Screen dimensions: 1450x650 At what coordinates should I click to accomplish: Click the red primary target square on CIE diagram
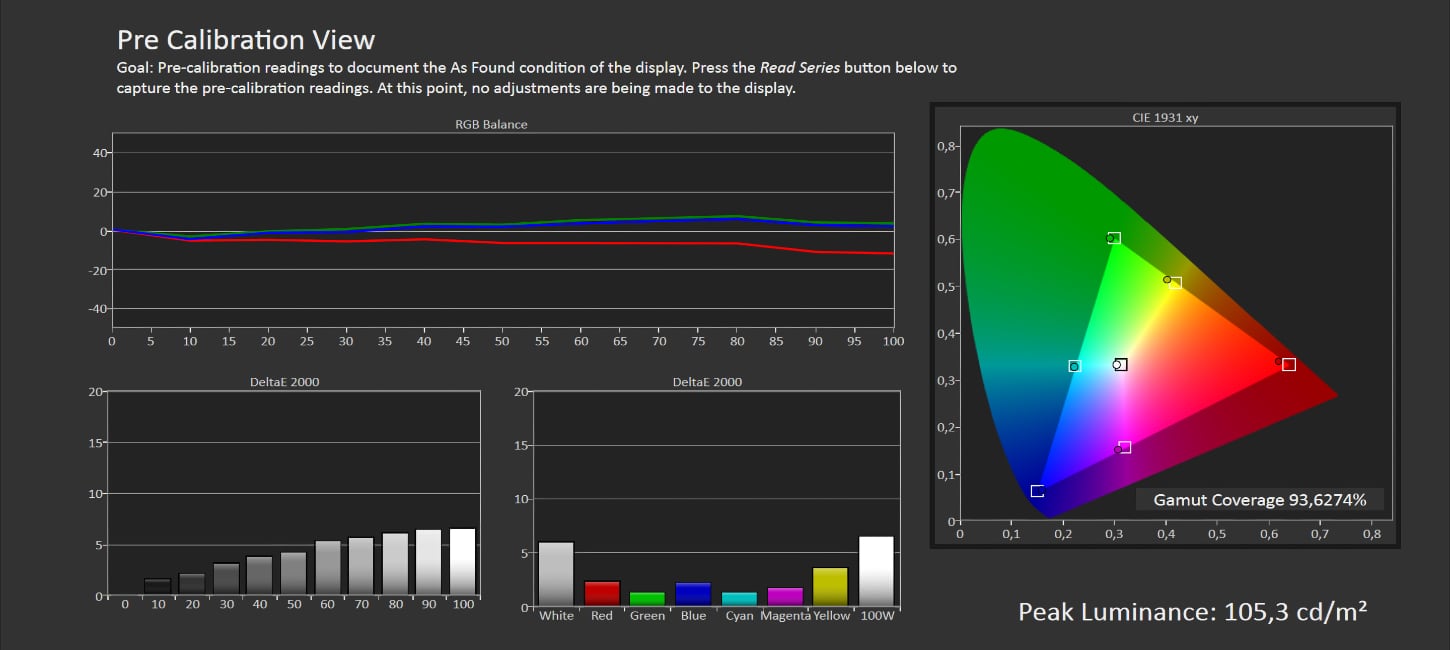pyautogui.click(x=1289, y=365)
